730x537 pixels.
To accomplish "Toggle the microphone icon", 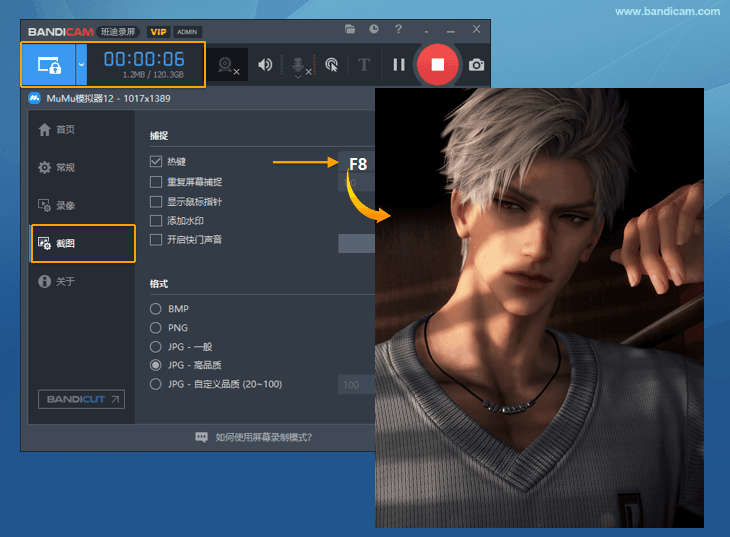I will (298, 65).
